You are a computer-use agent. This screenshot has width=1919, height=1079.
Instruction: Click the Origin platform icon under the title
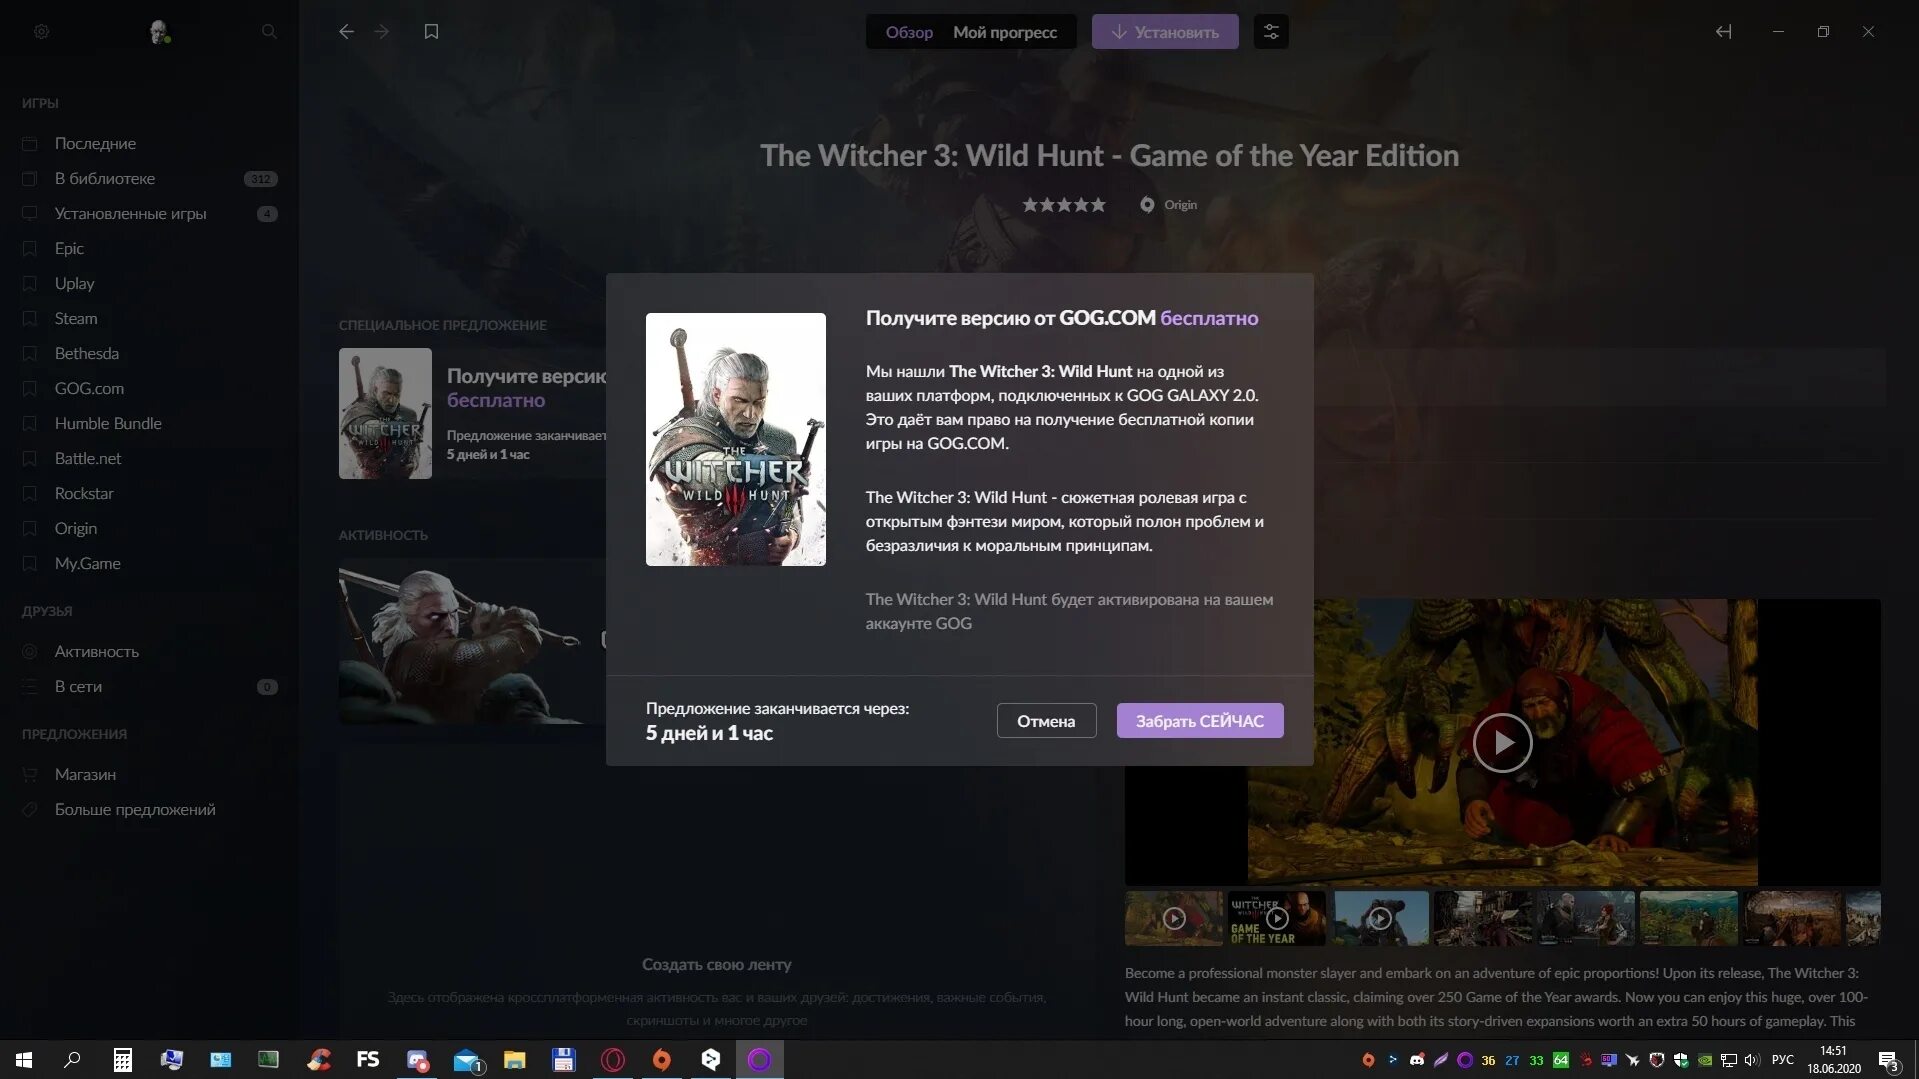click(1147, 204)
